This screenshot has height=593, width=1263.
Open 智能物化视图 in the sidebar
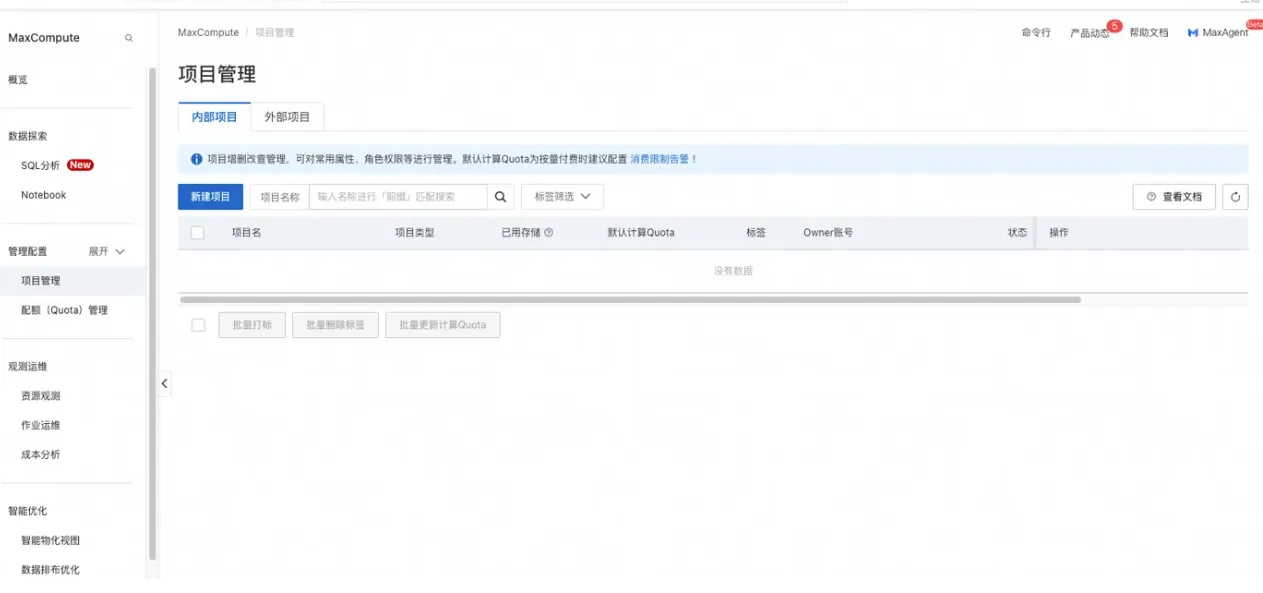click(50, 541)
